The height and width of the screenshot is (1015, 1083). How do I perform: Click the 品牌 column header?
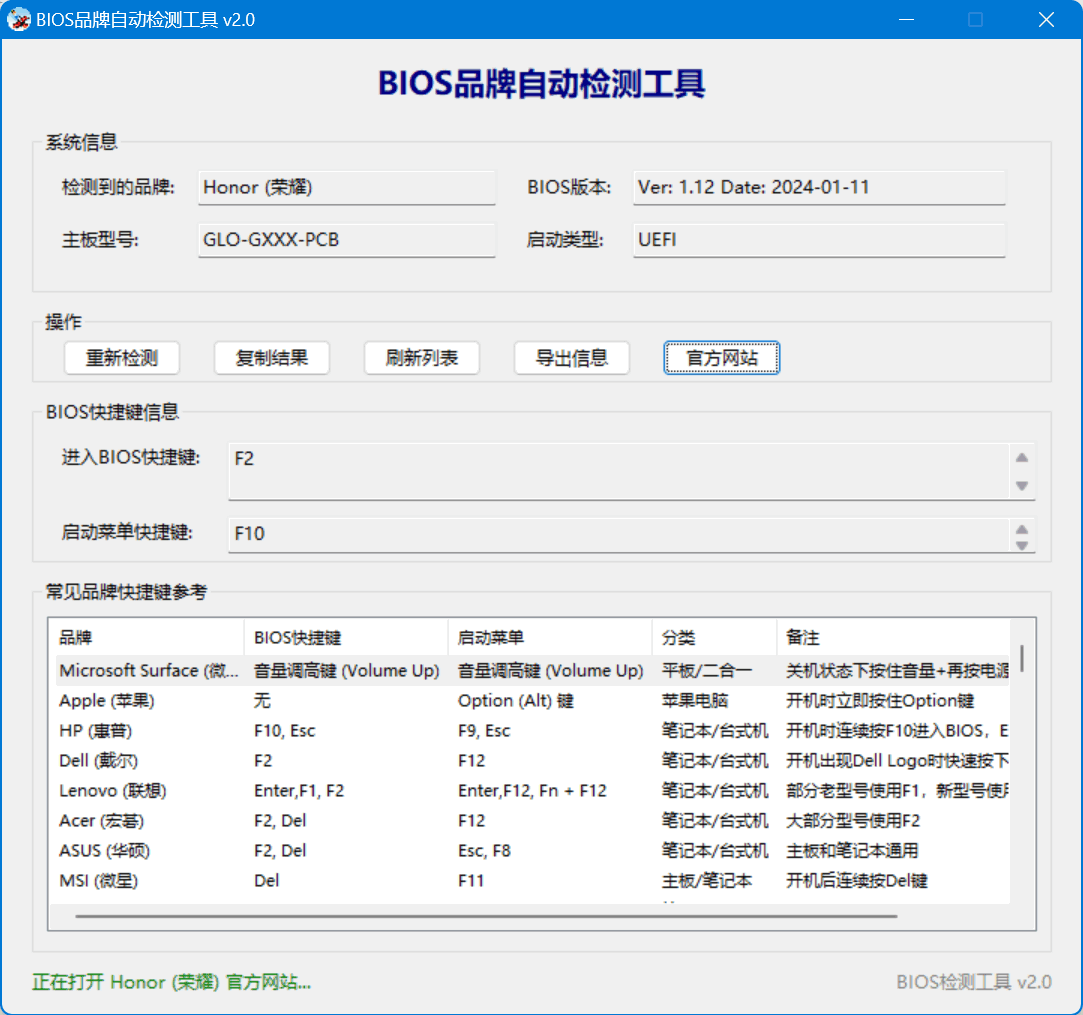(145, 637)
